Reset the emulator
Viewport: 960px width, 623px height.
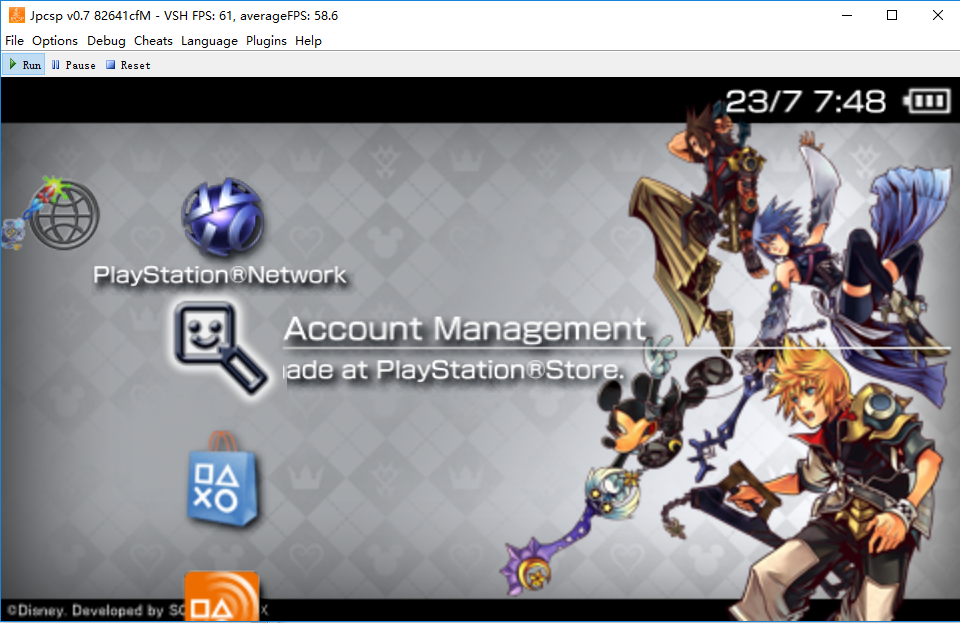(x=128, y=65)
